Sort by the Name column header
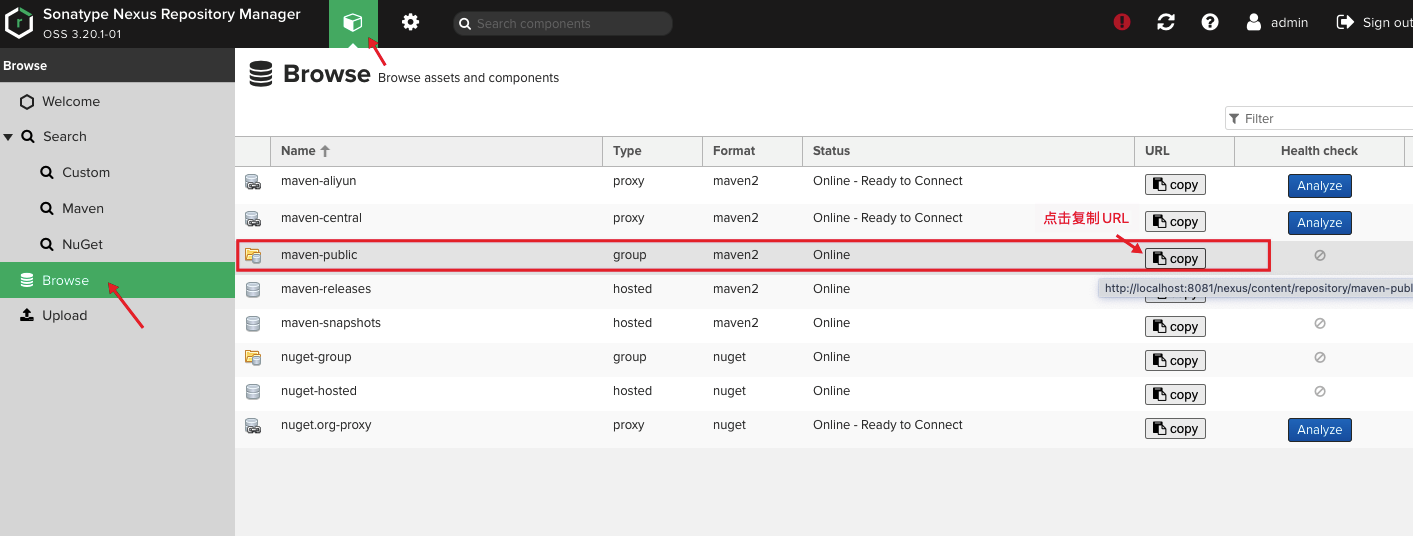 (x=436, y=151)
